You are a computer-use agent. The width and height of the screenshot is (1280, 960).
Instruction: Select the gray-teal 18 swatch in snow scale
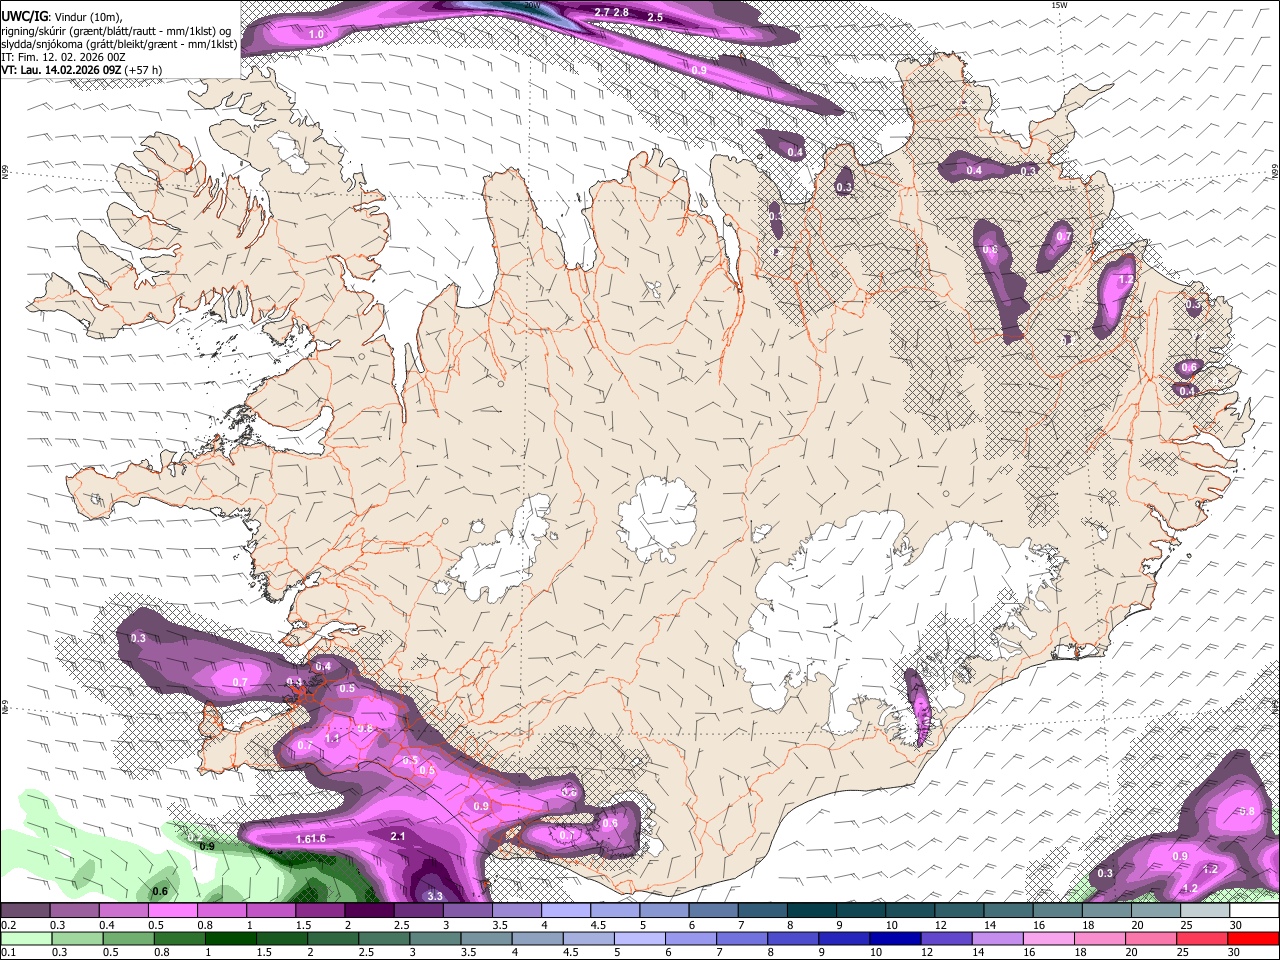[x=1106, y=911]
